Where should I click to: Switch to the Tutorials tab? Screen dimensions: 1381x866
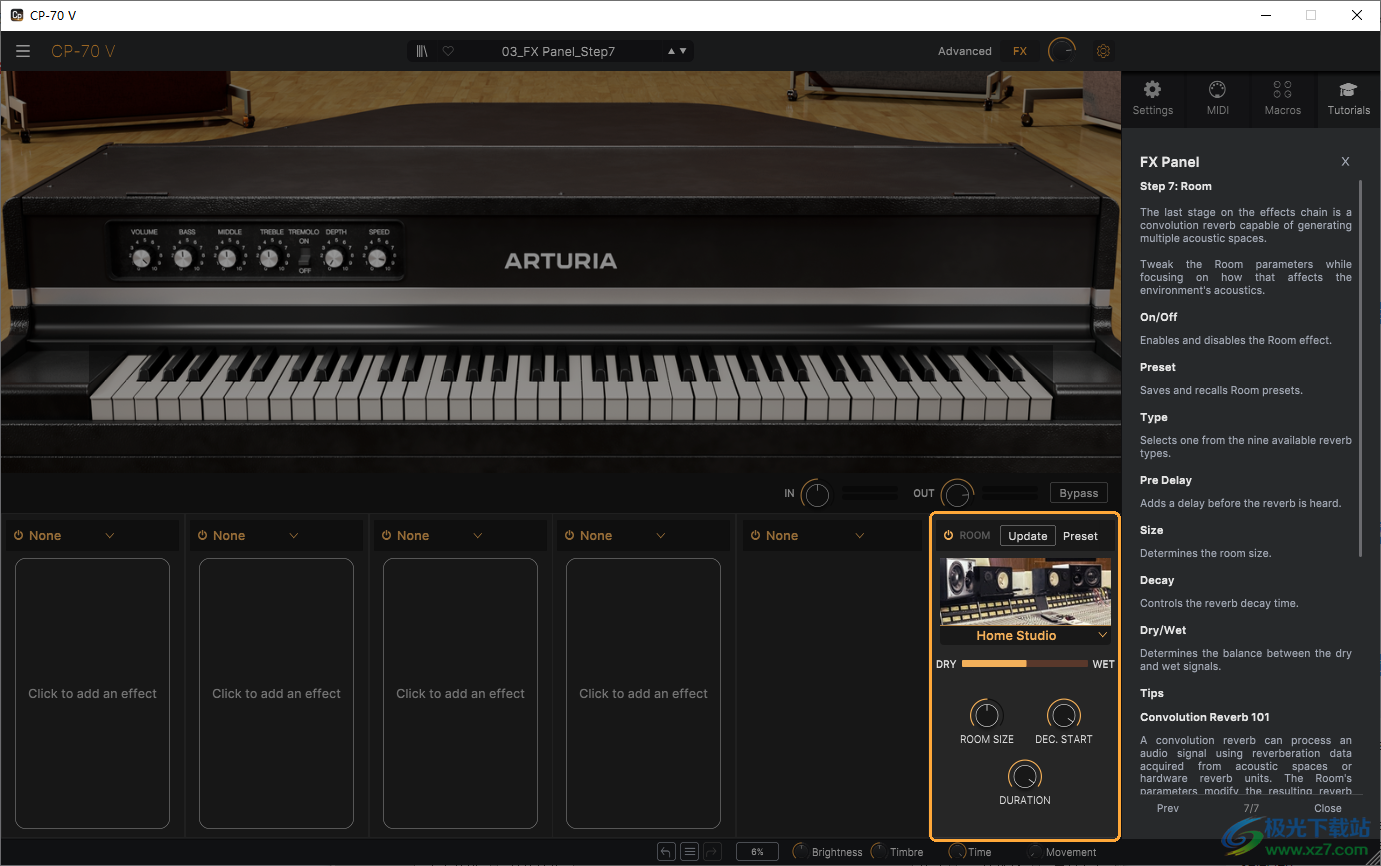[x=1348, y=99]
